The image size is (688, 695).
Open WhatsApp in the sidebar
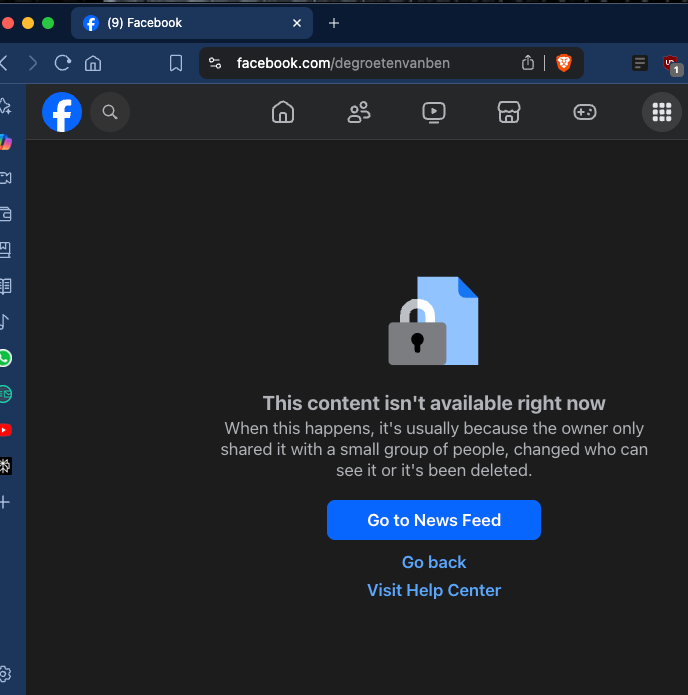coord(5,358)
